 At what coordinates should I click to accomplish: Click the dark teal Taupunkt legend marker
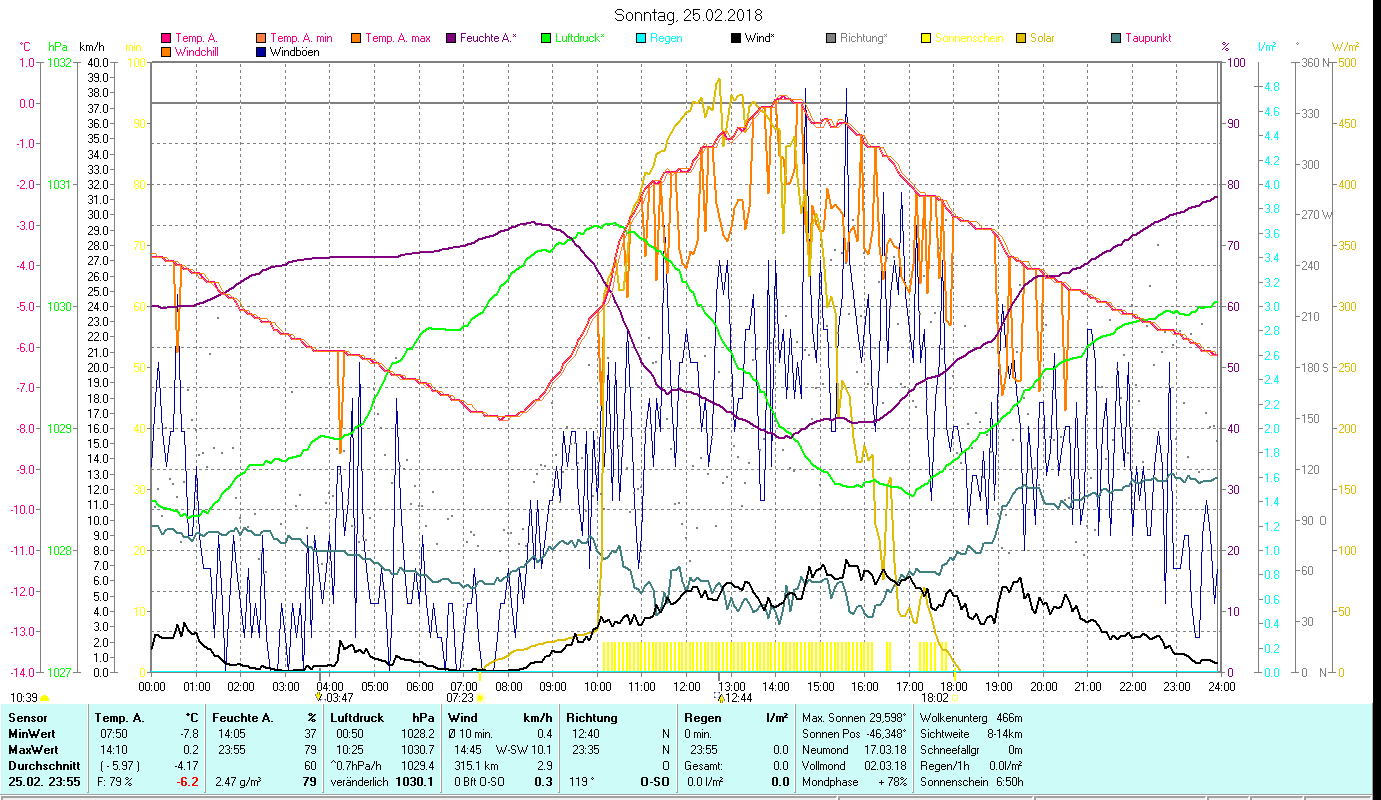click(x=1116, y=39)
